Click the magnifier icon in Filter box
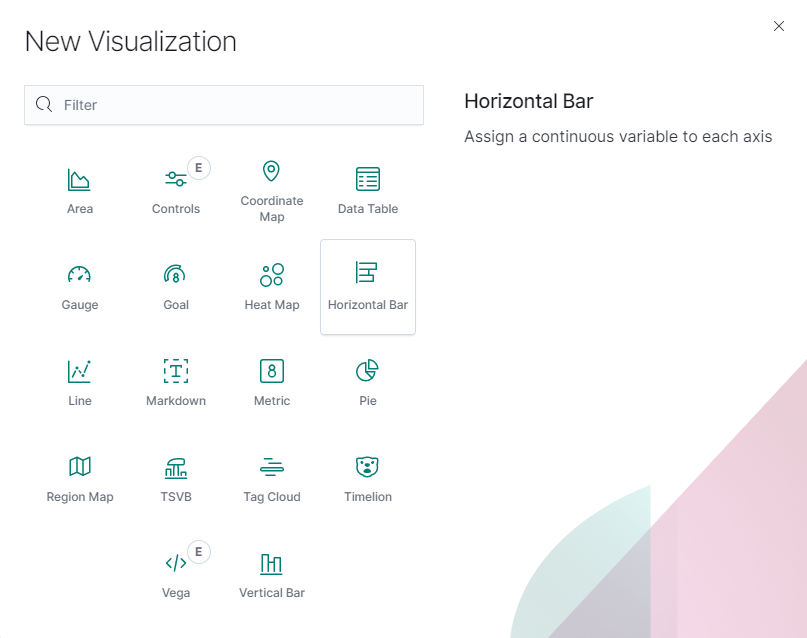 pos(44,104)
